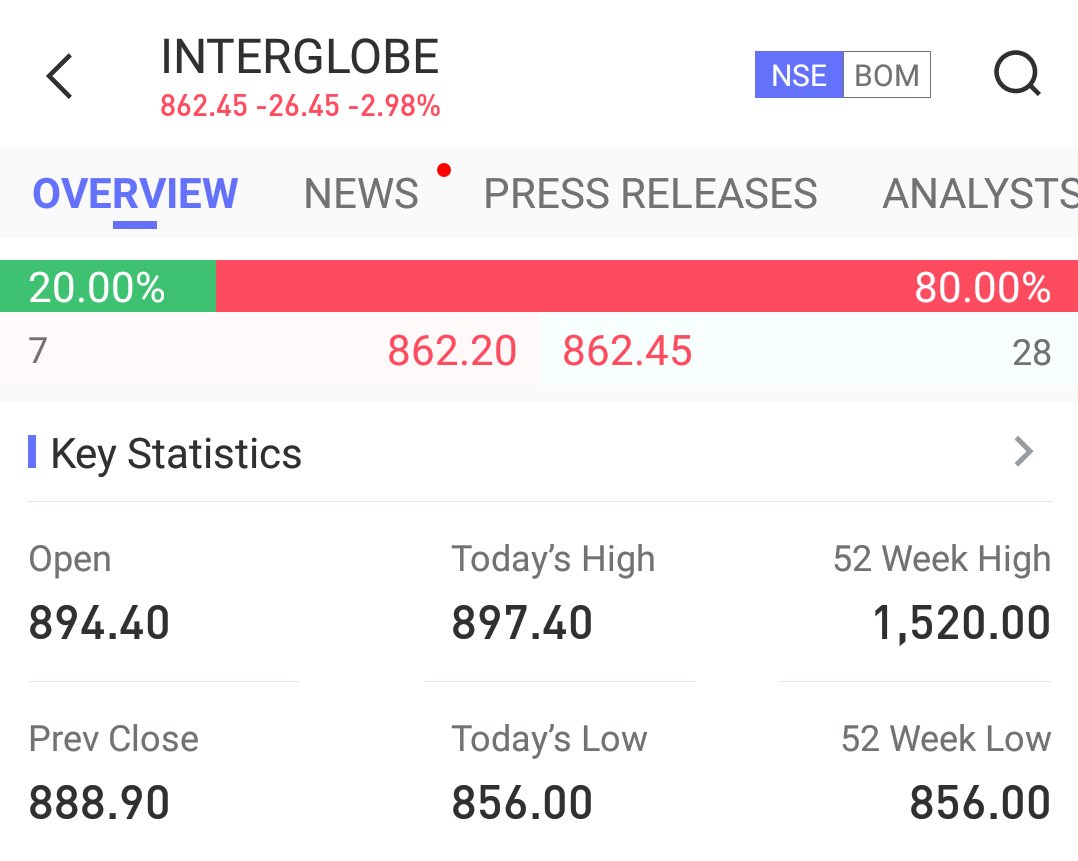Switch to the ANALYSTS tab
1078x861 pixels.
[980, 193]
